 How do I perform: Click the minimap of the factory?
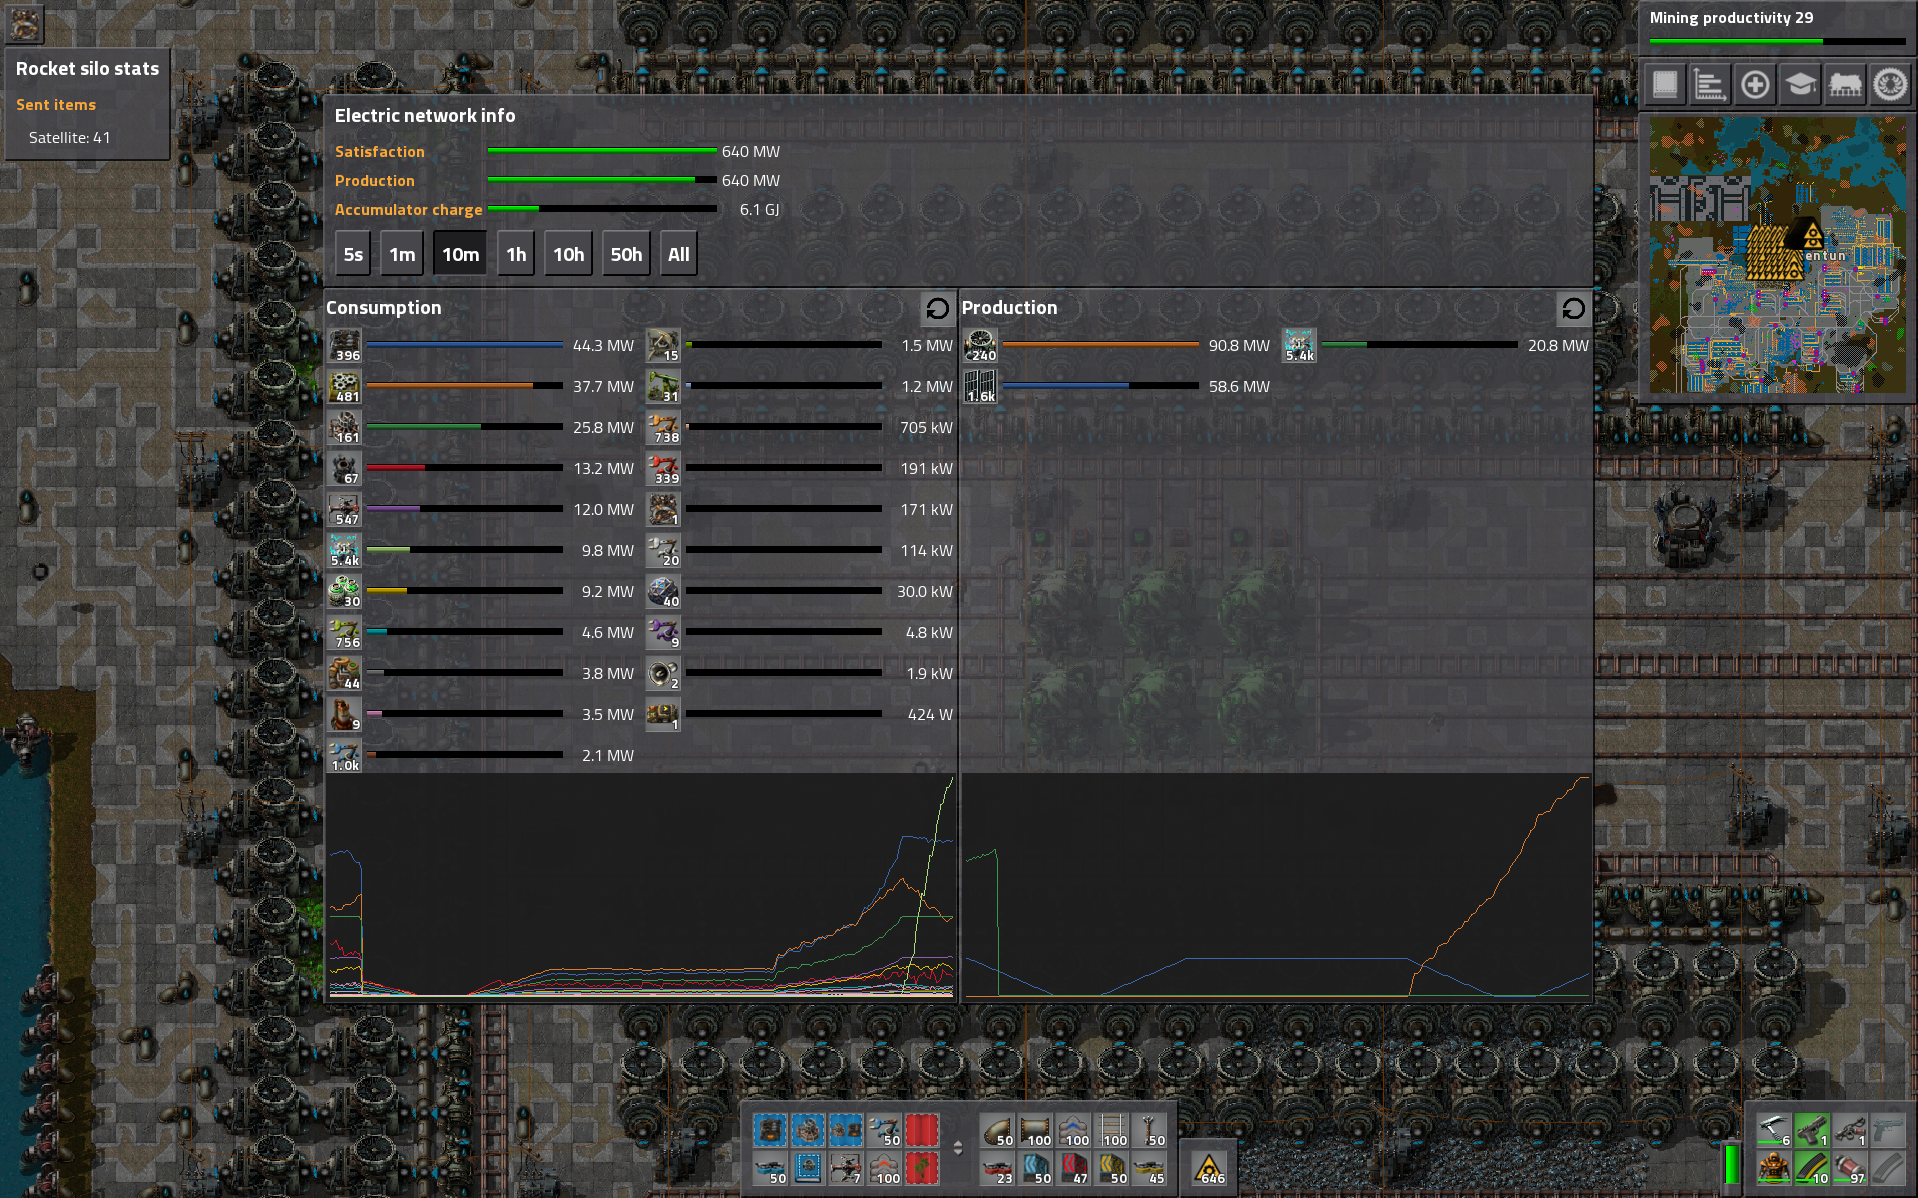[x=1777, y=255]
